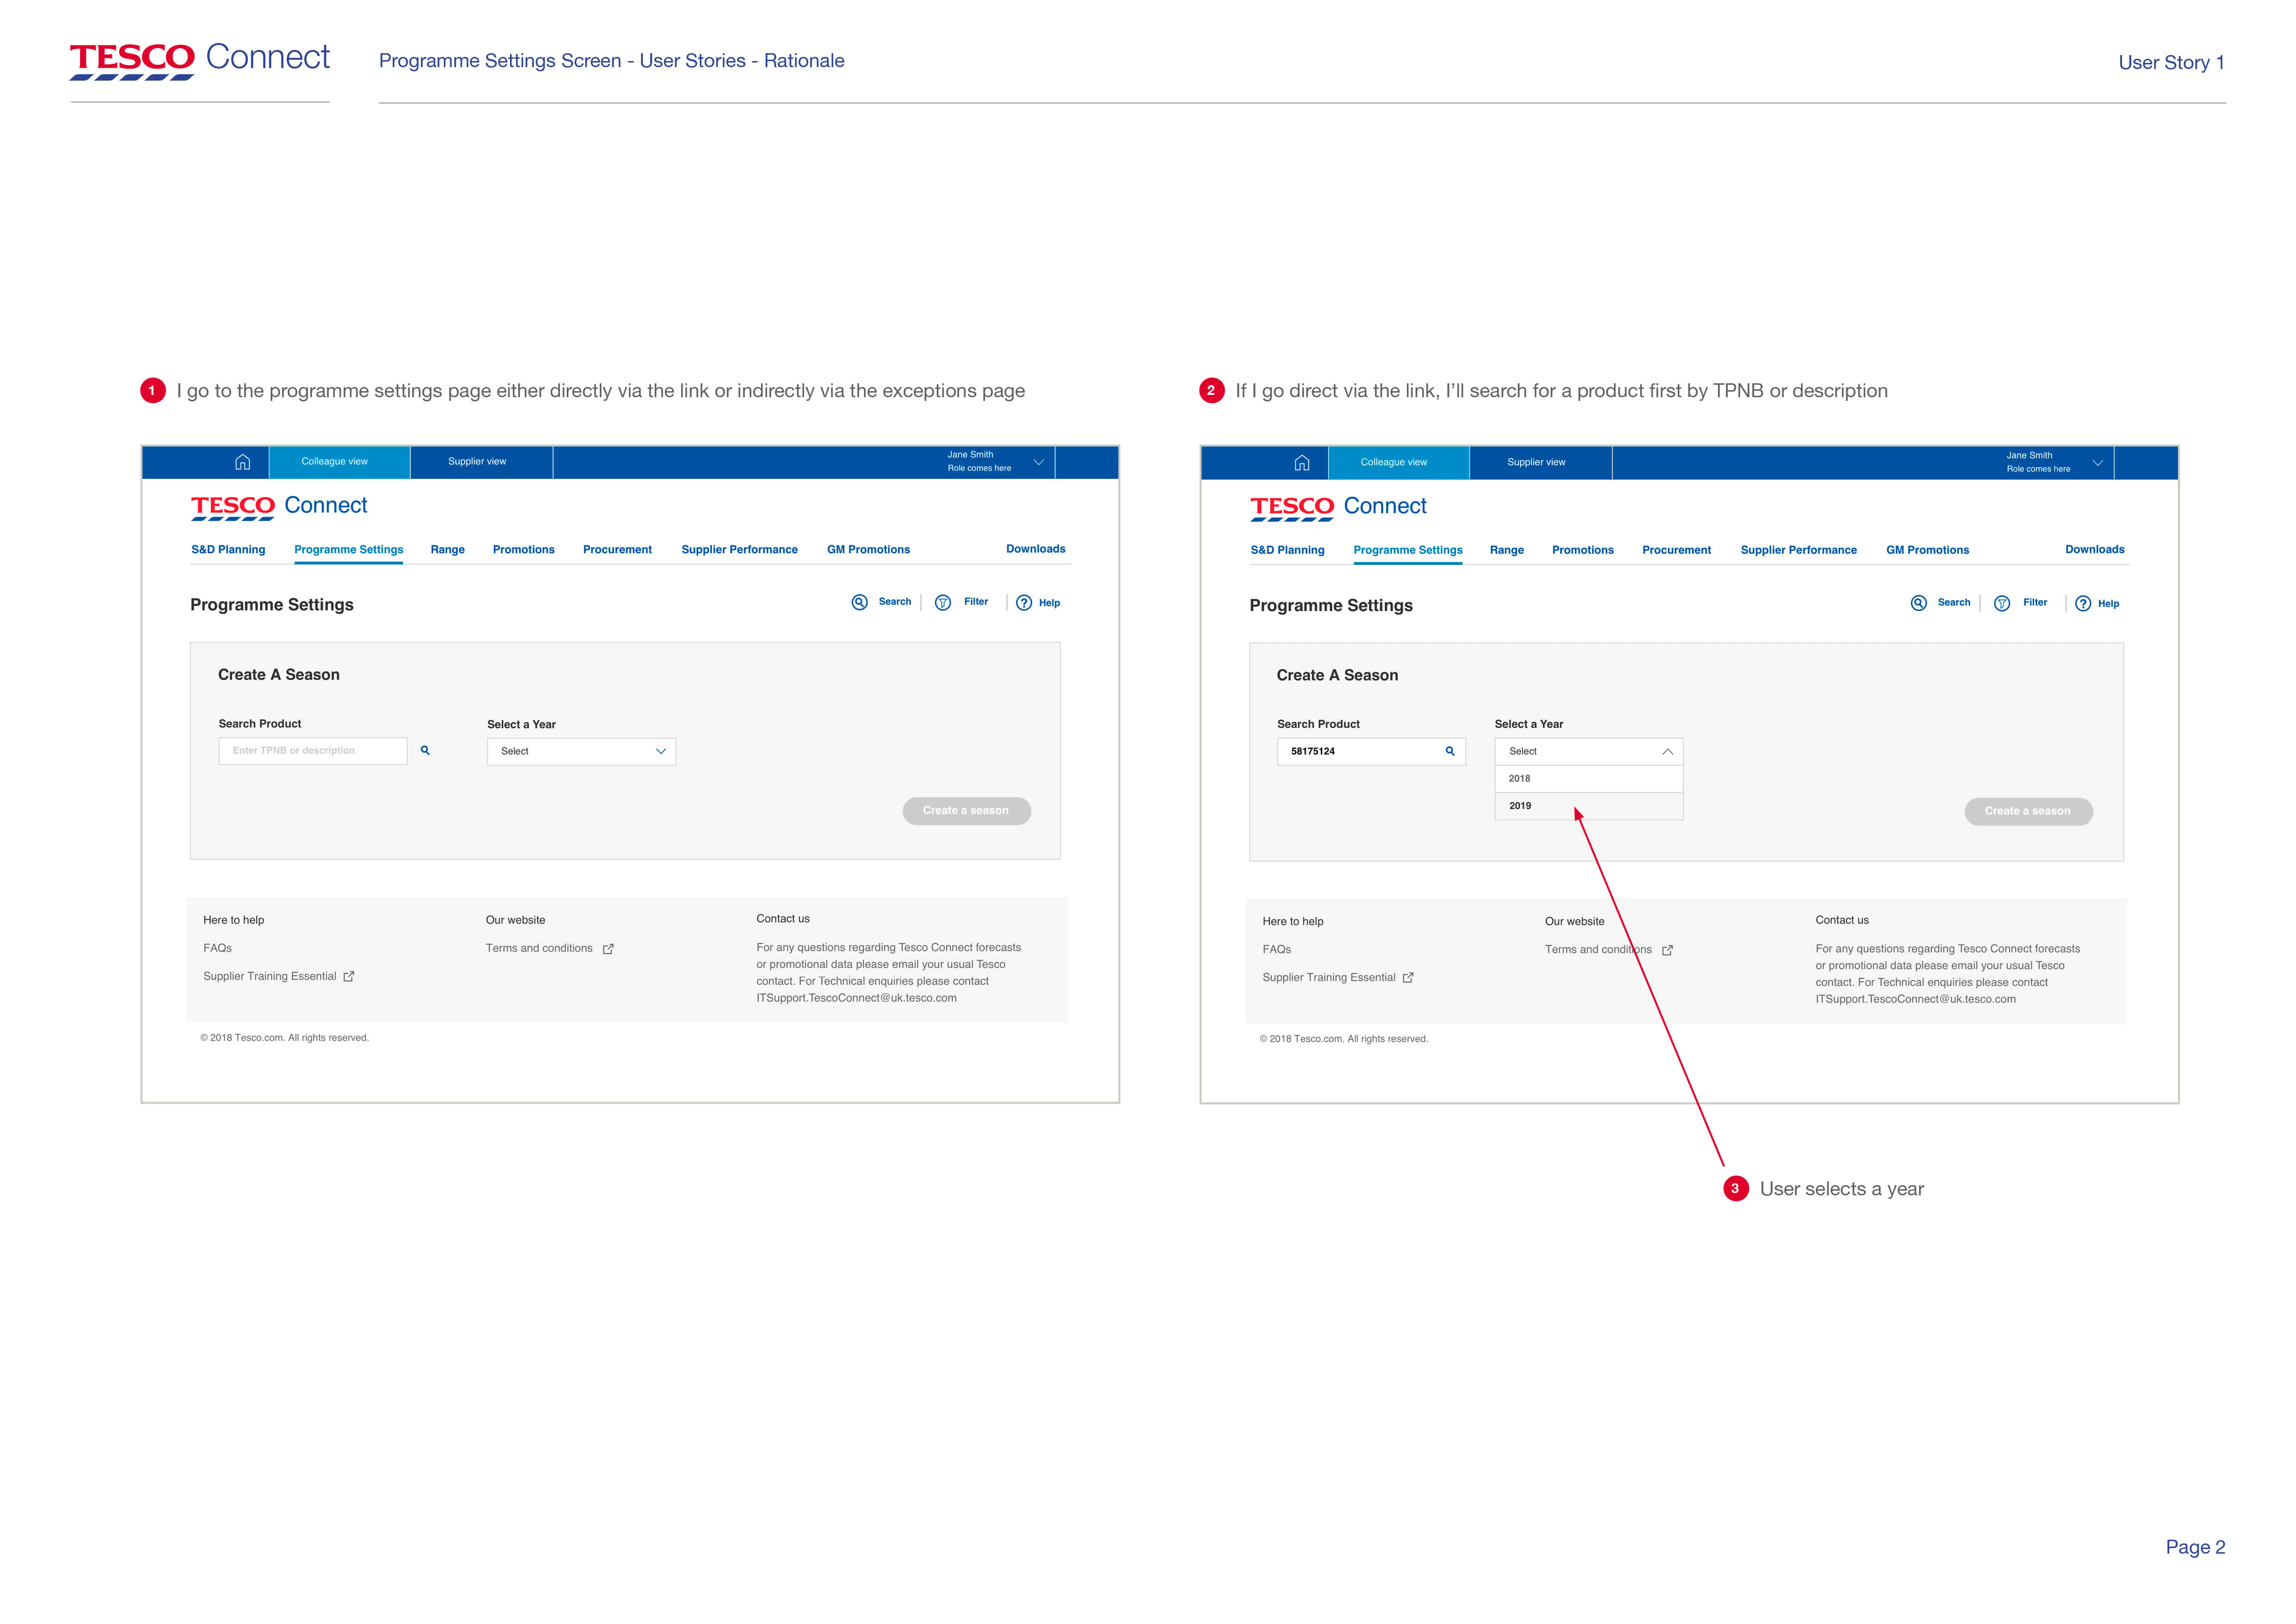2296x1624 pixels.
Task: Open Jane Smith user menu chevron, left
Action: click(1038, 462)
